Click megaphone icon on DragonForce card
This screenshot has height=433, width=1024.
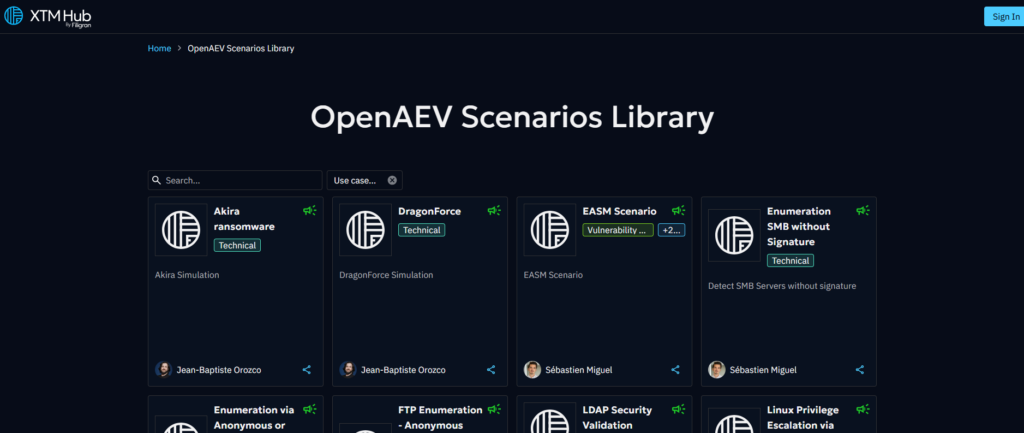(x=494, y=211)
